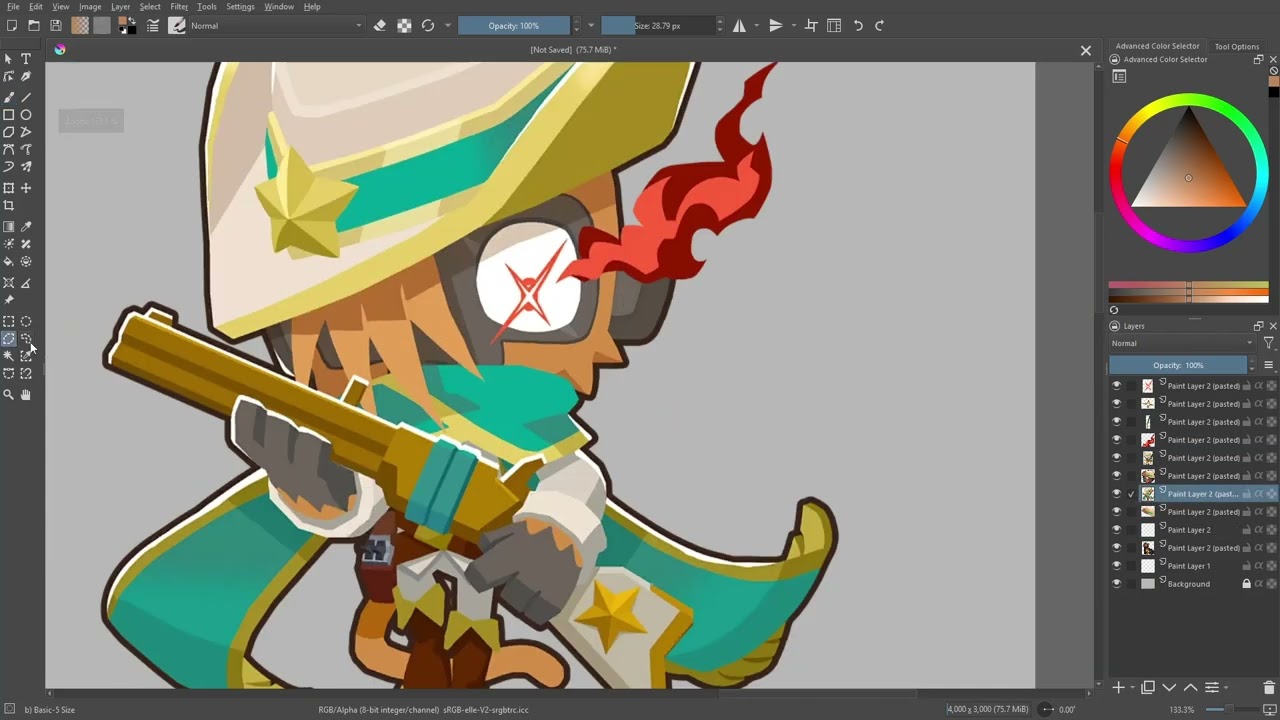Activate the Zoom tool
Viewport: 1280px width, 720px height.
(x=9, y=395)
